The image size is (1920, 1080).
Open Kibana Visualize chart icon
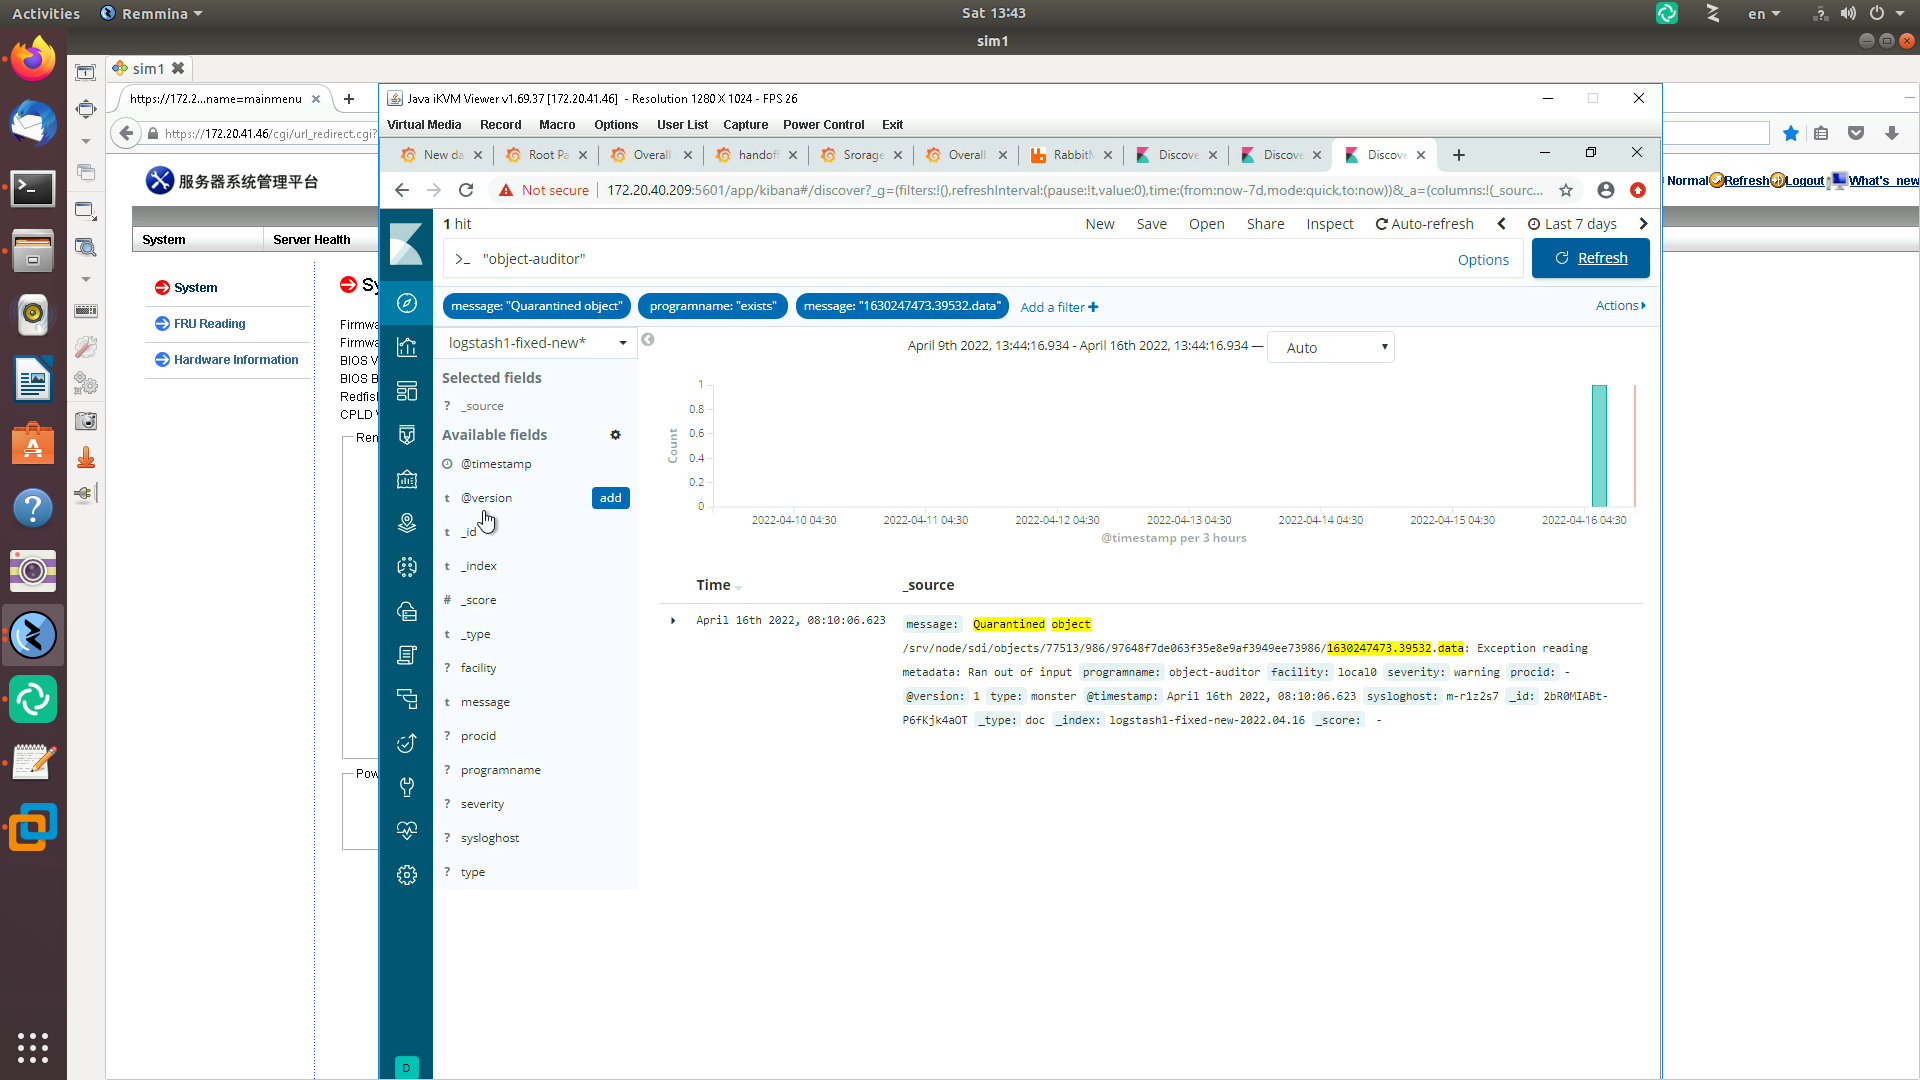point(406,347)
